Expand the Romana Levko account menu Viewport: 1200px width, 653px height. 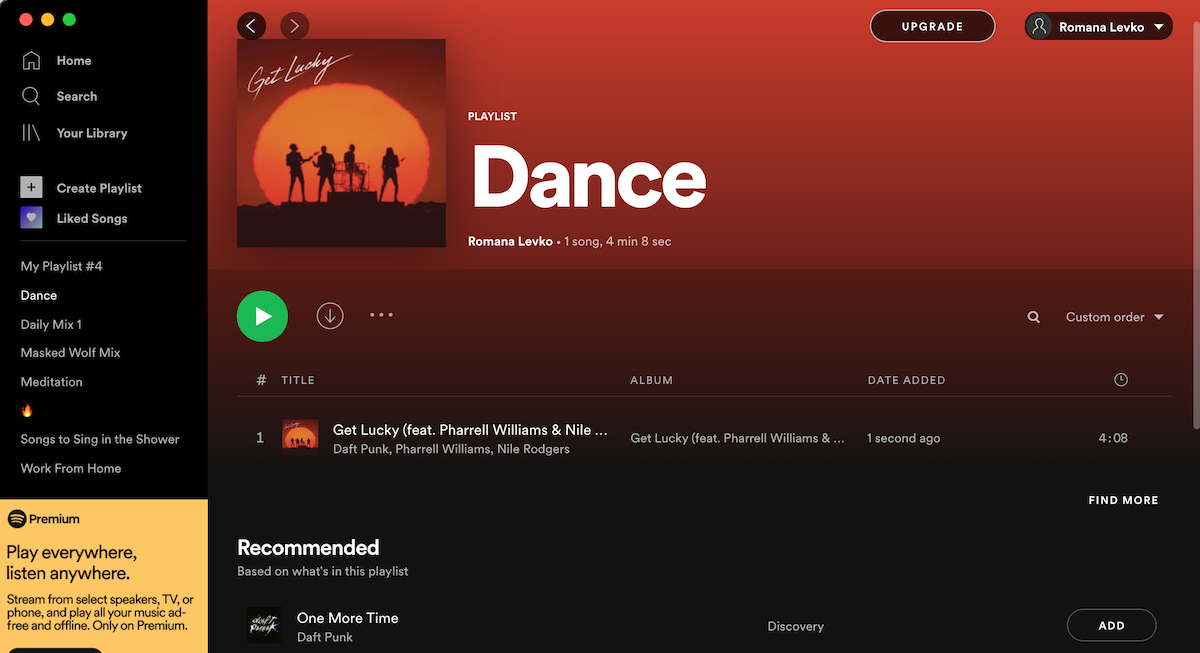click(x=1098, y=26)
